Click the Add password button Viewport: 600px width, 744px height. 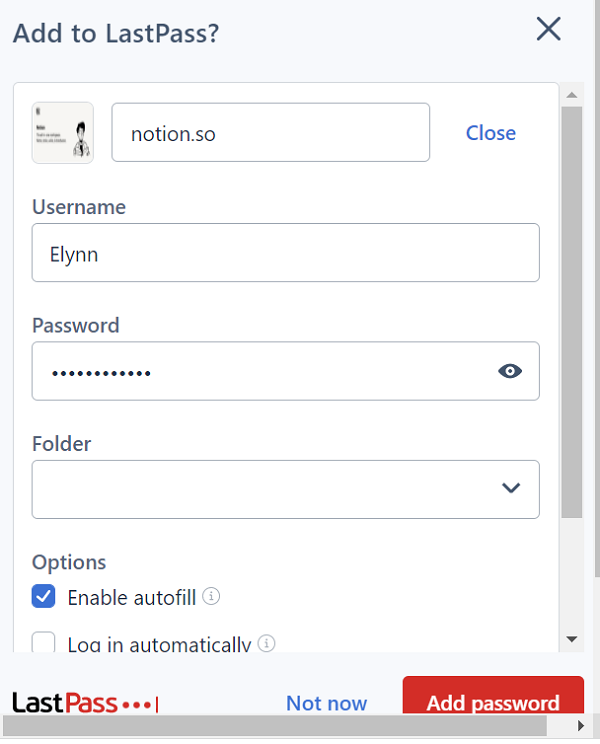coord(493,696)
